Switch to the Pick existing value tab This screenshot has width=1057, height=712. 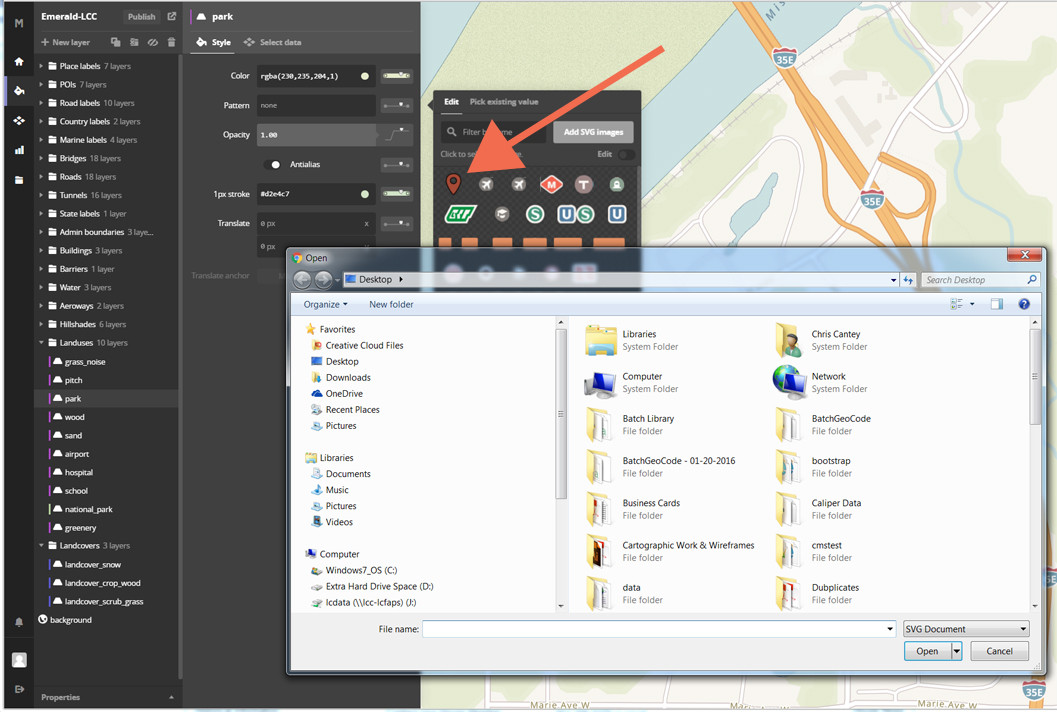point(502,102)
